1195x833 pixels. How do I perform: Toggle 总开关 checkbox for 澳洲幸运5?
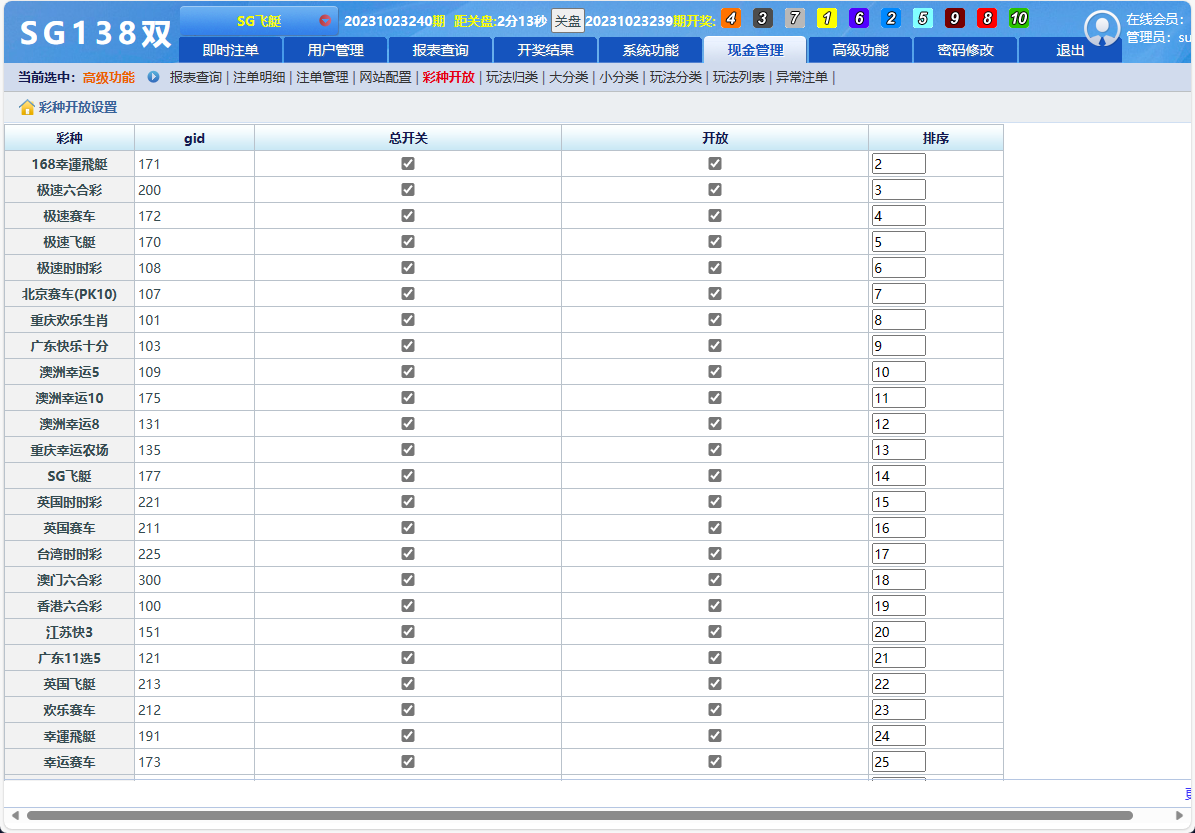coord(408,372)
